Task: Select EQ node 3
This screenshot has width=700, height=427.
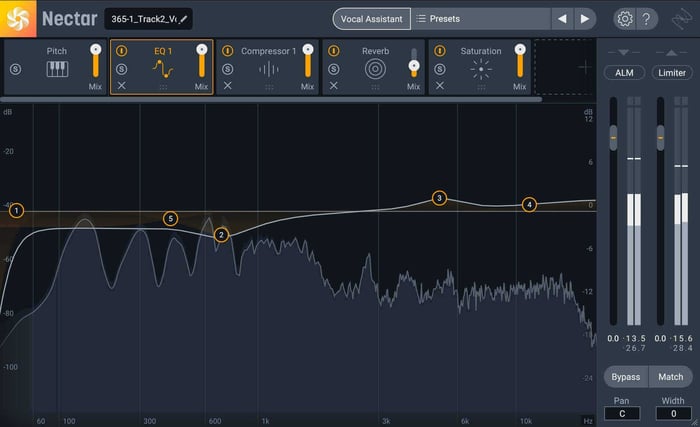Action: coord(439,198)
